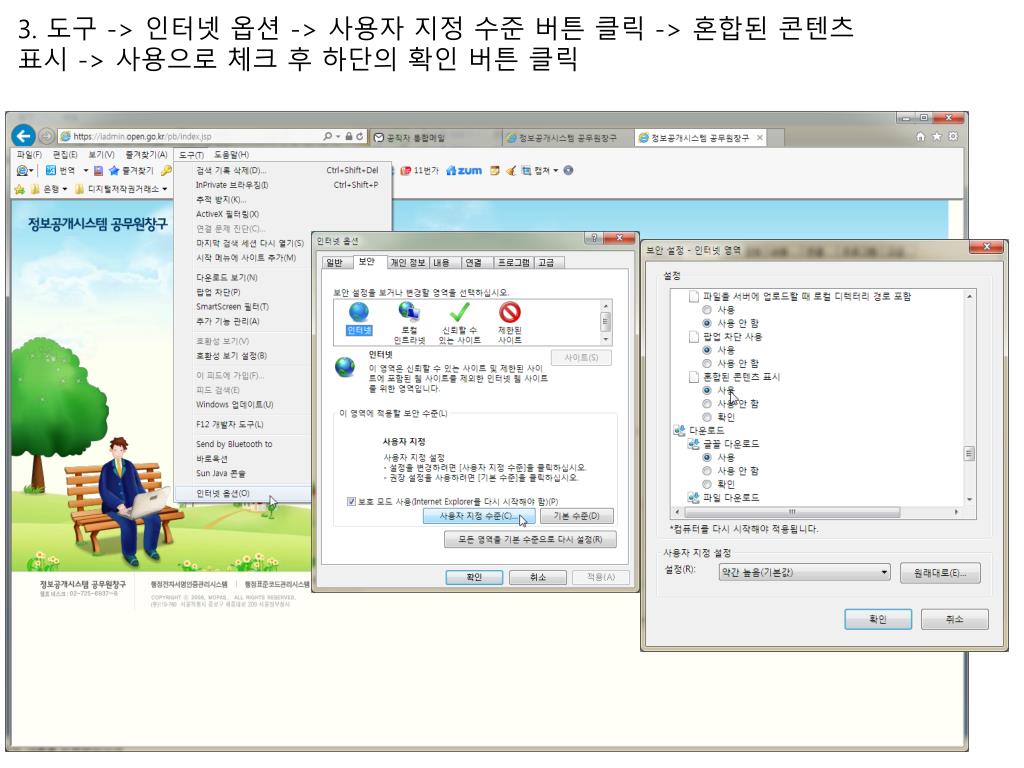The image size is (1024, 768).
Task: Click the browser back arrow button
Action: (x=24, y=136)
